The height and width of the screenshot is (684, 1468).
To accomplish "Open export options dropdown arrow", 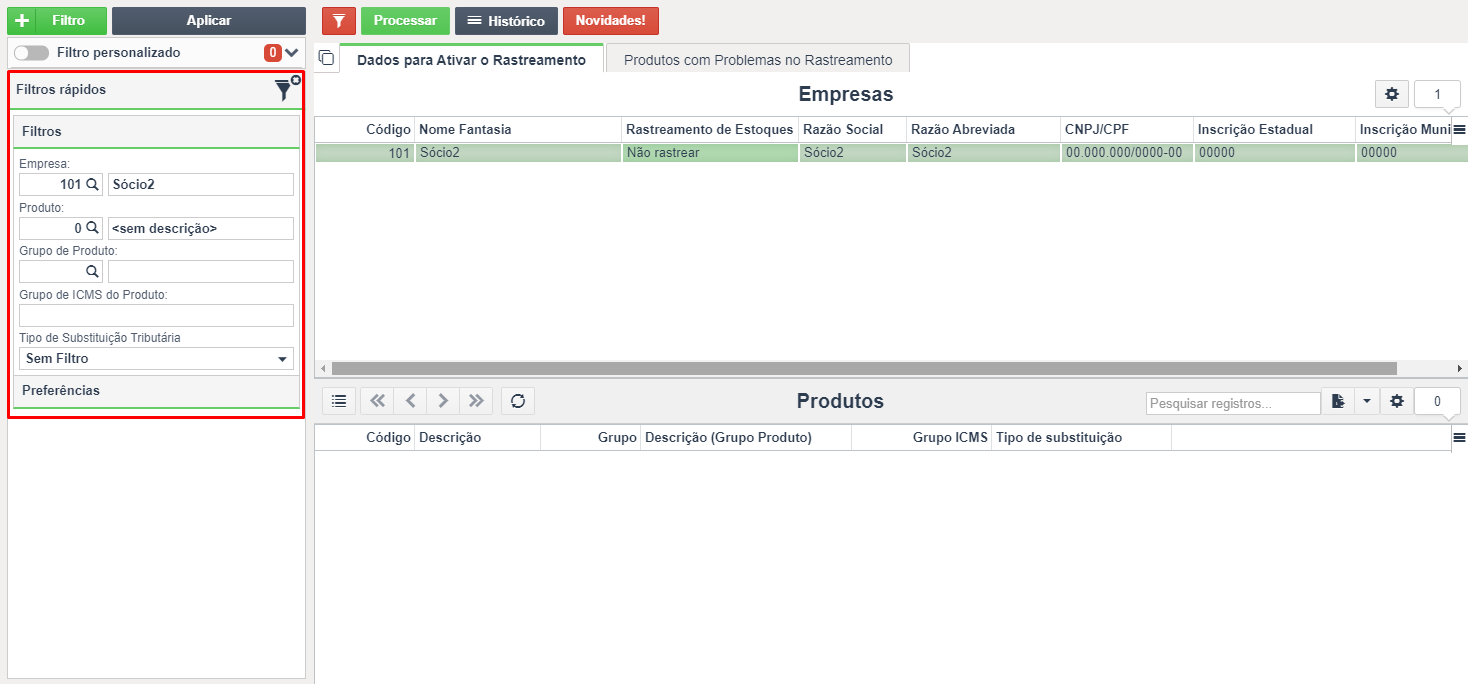I will point(1367,401).
